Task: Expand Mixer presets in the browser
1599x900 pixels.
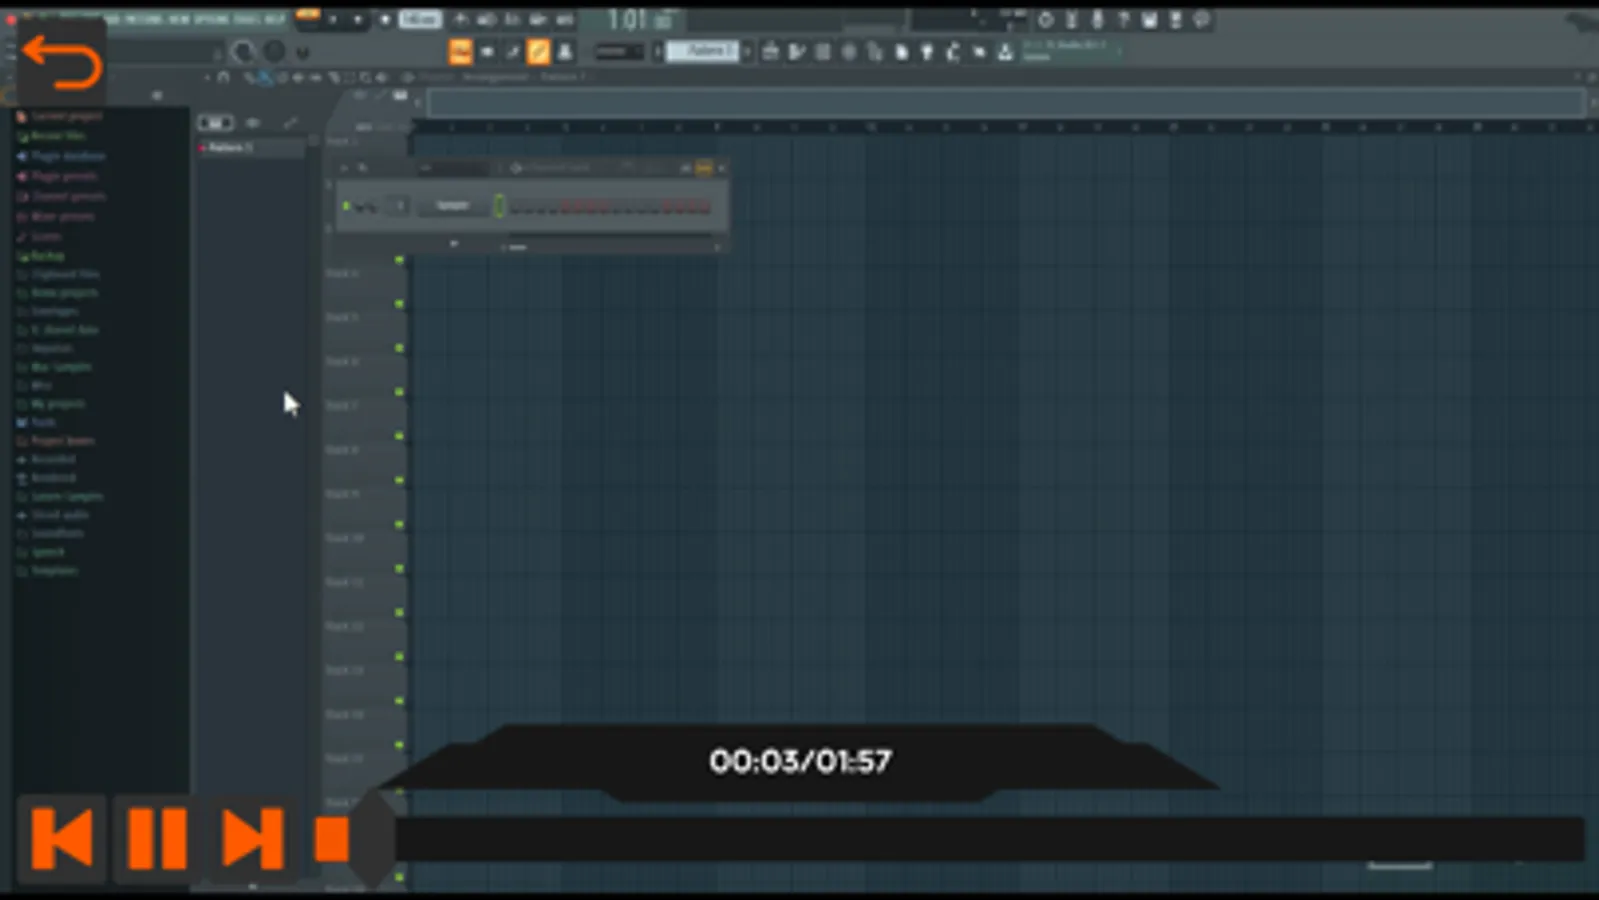Action: 56,216
